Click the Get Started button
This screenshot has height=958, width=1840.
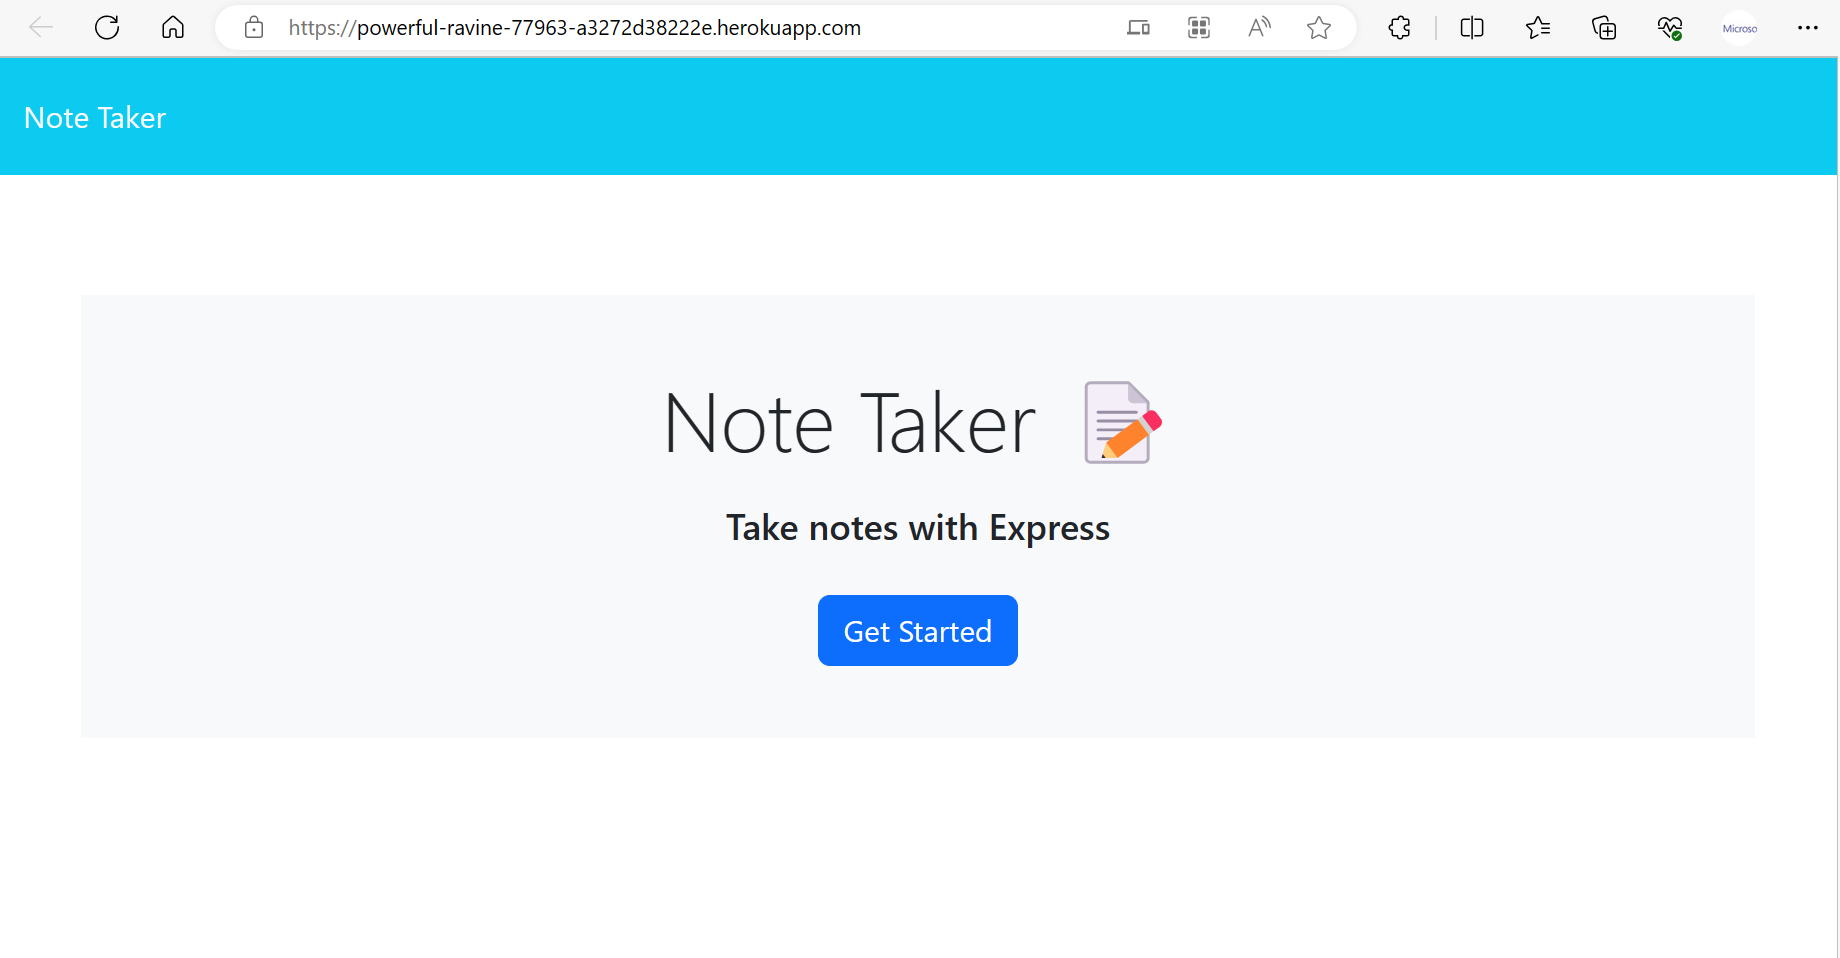tap(918, 631)
